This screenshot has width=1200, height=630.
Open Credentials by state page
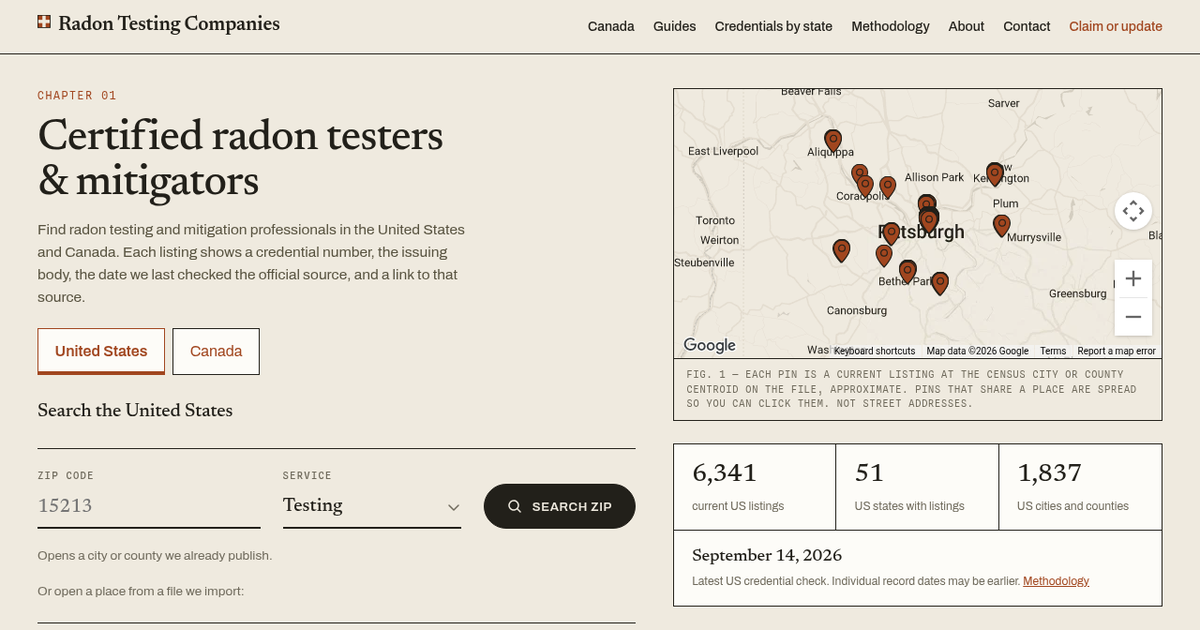pyautogui.click(x=774, y=26)
